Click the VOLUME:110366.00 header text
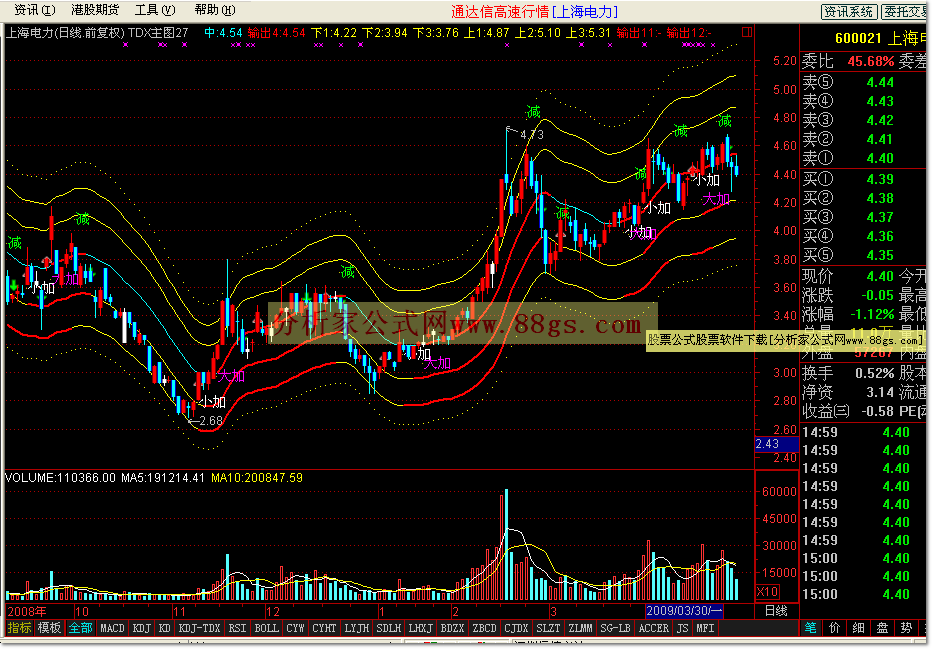933x649 pixels. pyautogui.click(x=60, y=478)
